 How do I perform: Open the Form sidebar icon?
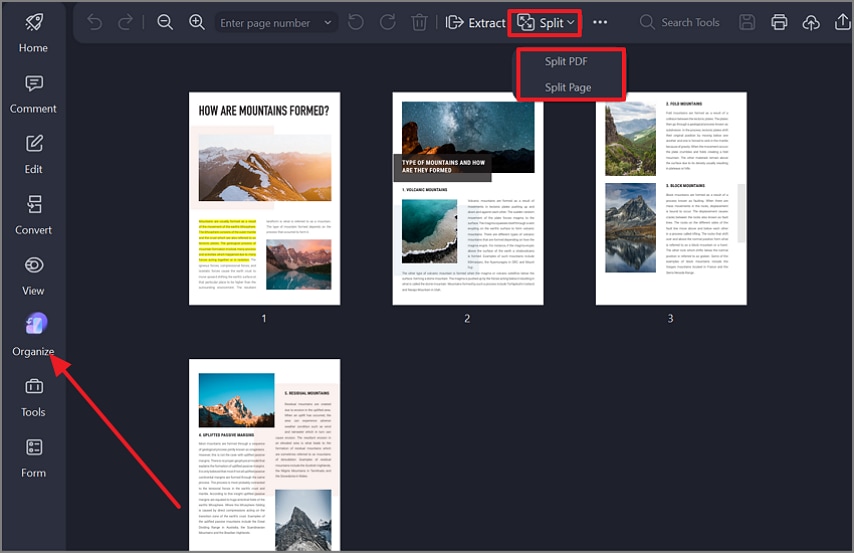34,447
